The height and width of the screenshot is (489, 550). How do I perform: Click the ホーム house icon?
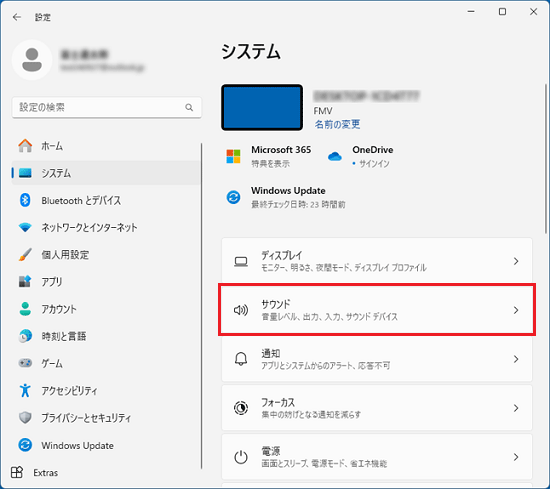[25, 146]
